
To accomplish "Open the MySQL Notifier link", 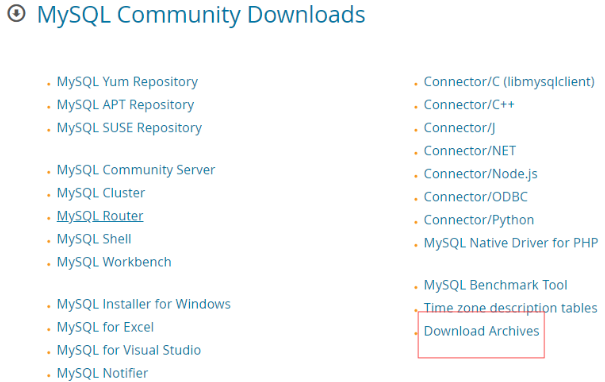I will tap(102, 374).
